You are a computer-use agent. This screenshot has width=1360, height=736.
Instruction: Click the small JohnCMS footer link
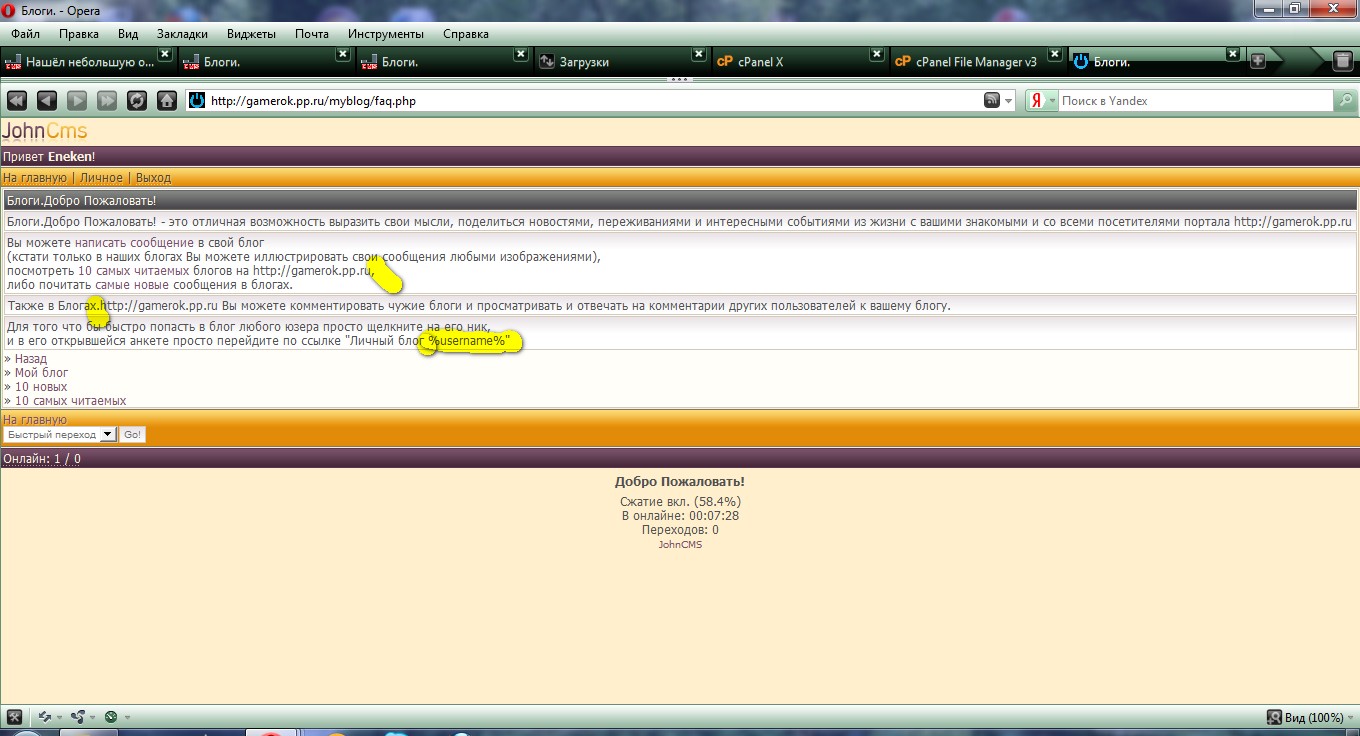(680, 545)
